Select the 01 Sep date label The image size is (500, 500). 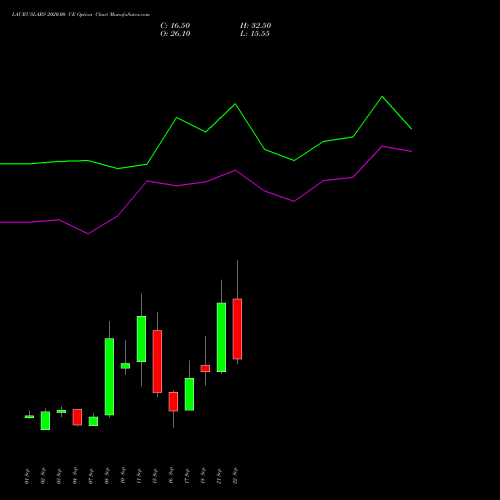(27, 476)
